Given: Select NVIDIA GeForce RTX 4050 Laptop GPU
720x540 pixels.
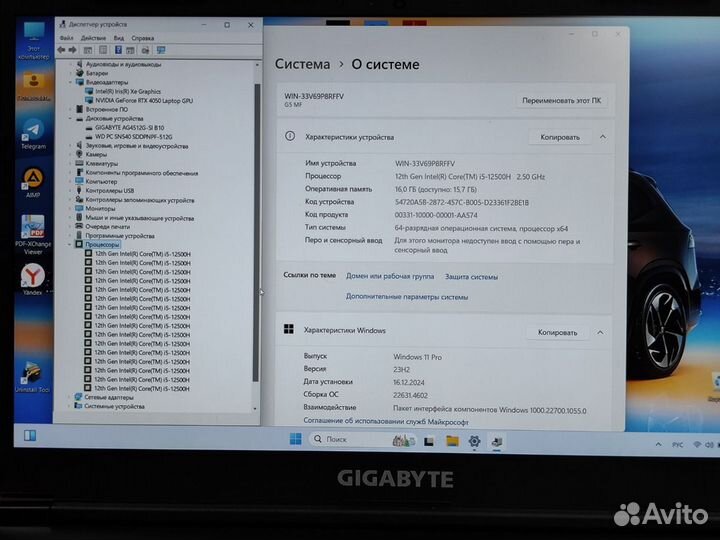Looking at the screenshot, I should point(144,100).
